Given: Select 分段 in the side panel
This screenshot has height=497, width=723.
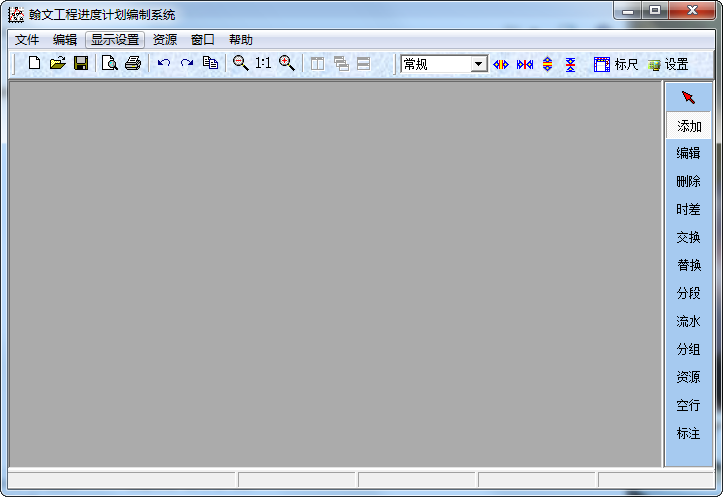Looking at the screenshot, I should pyautogui.click(x=688, y=293).
